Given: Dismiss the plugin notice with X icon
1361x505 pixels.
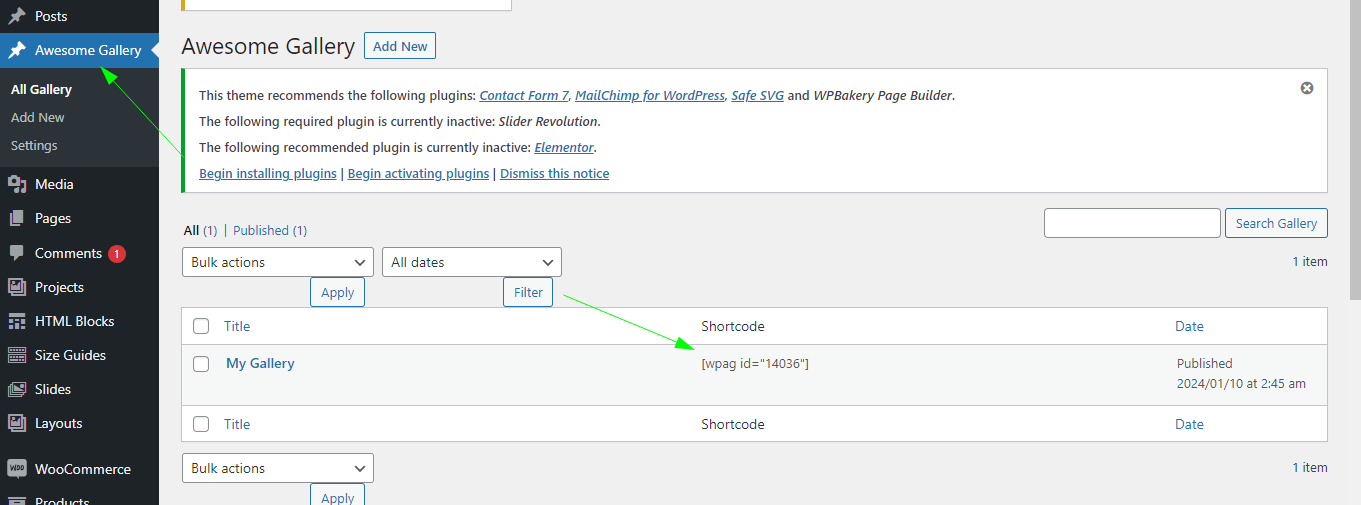Looking at the screenshot, I should (1306, 88).
